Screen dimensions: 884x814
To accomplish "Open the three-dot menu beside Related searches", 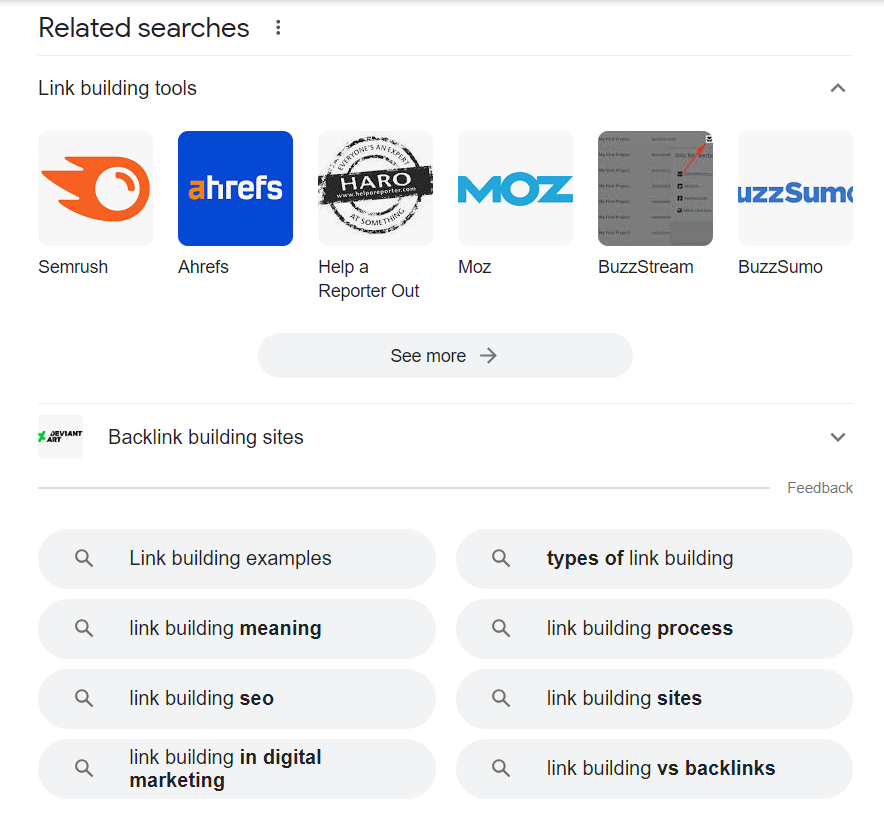I will point(278,28).
